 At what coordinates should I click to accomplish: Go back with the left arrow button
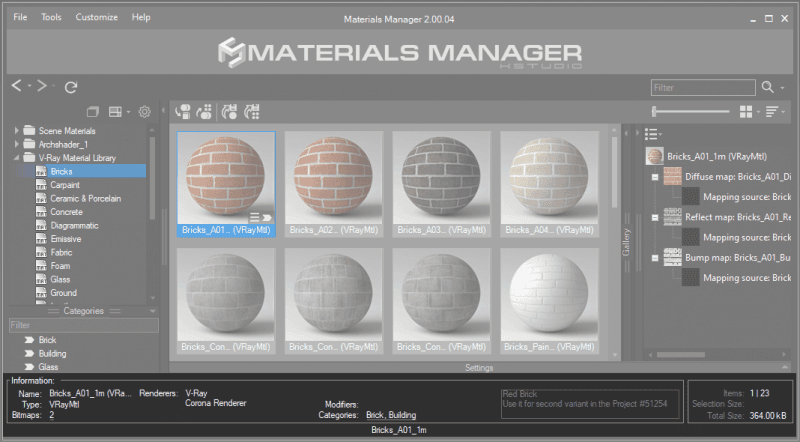click(16, 86)
